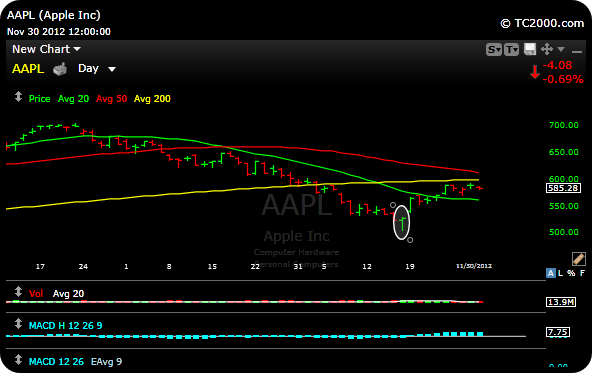The height and width of the screenshot is (373, 592).
Task: Click the AAPL ticker symbol
Action: (28, 69)
